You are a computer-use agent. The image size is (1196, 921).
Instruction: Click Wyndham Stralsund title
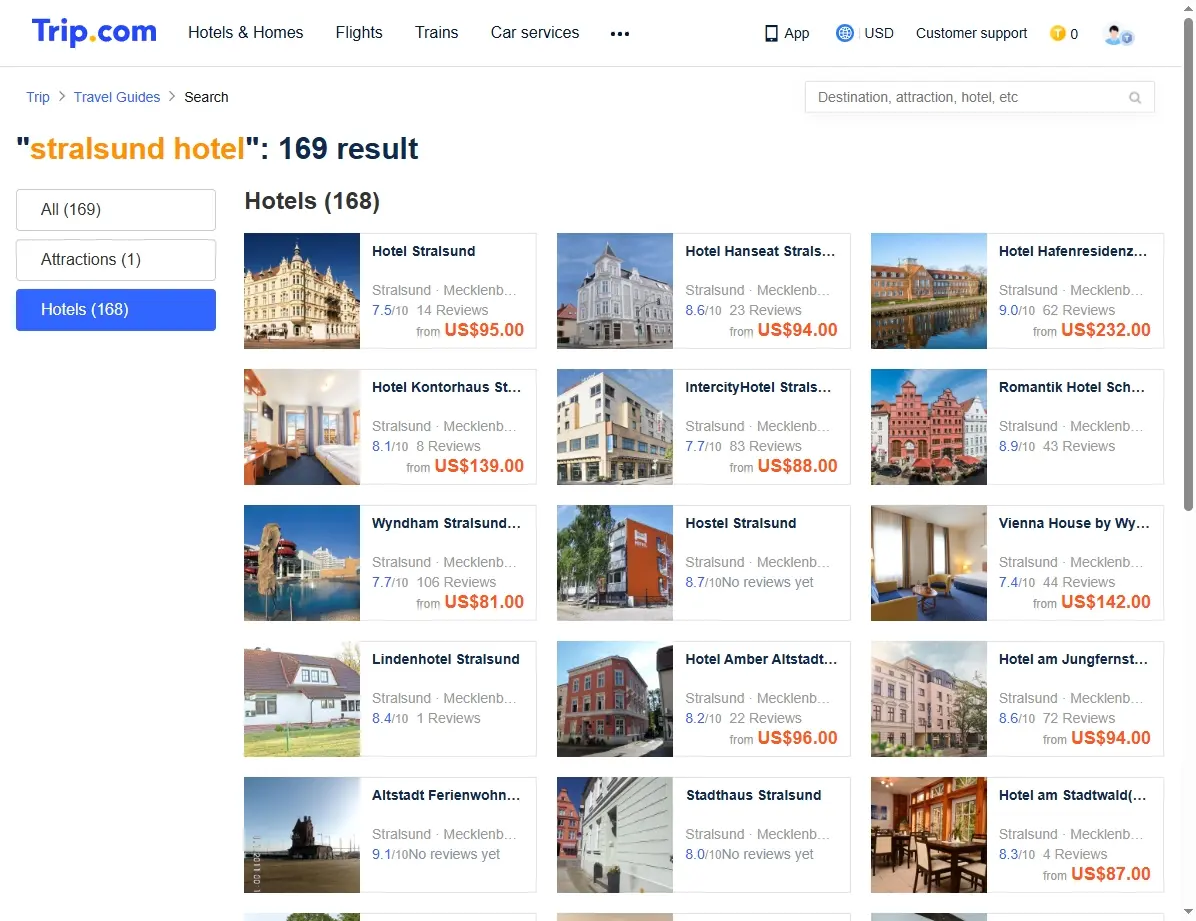tap(446, 523)
